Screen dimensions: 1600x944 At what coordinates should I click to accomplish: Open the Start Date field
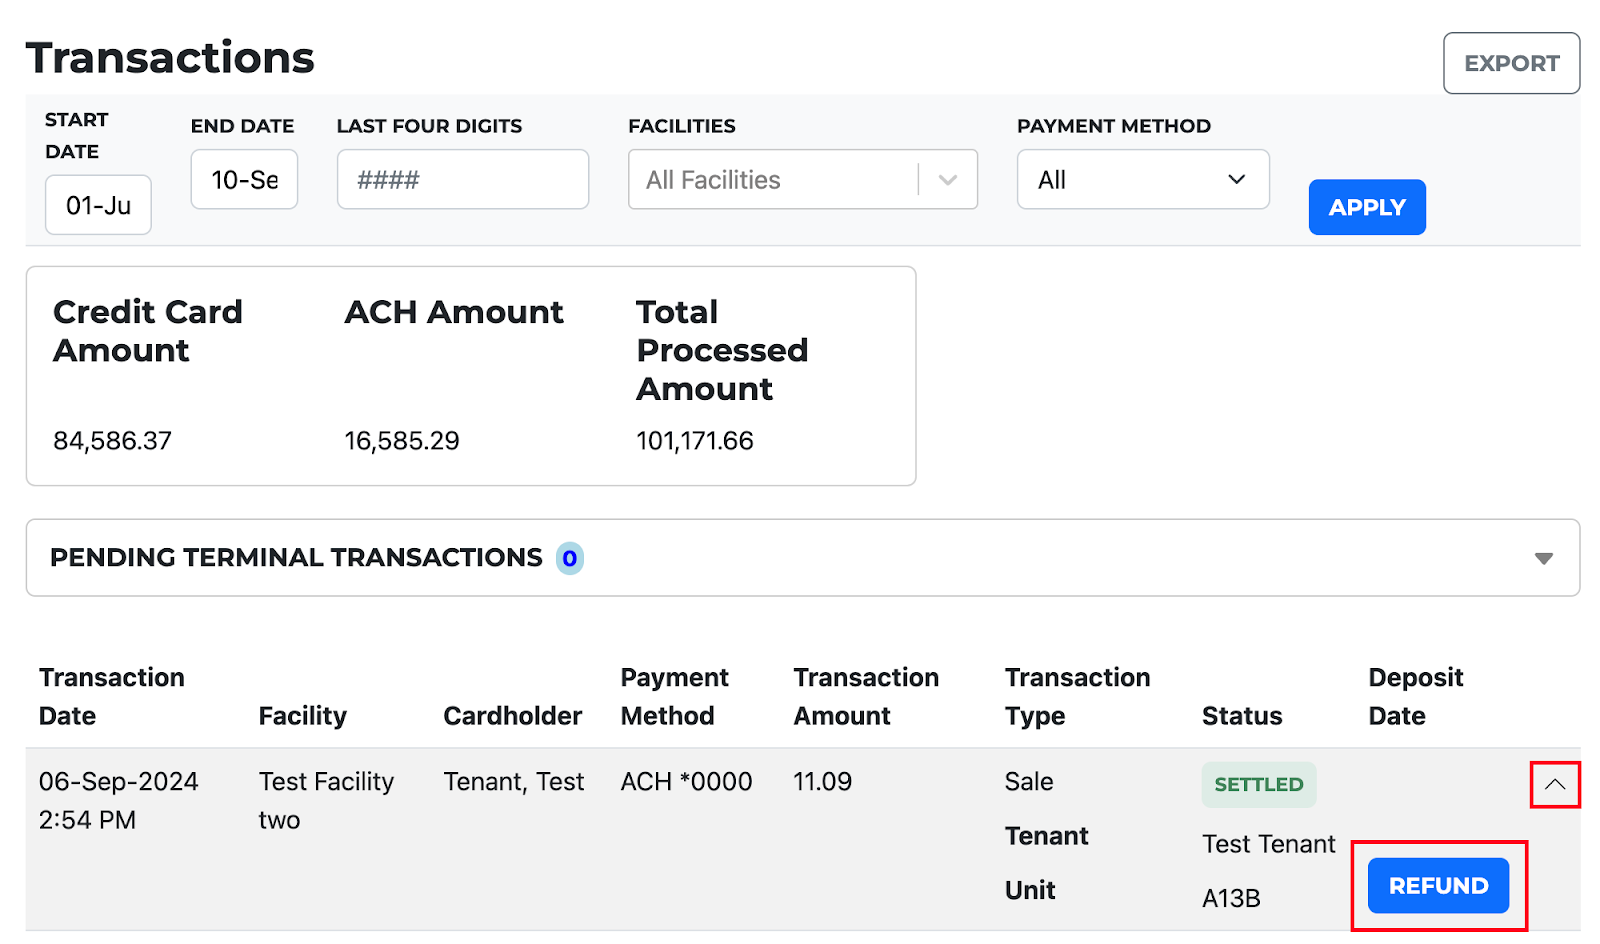pos(98,205)
